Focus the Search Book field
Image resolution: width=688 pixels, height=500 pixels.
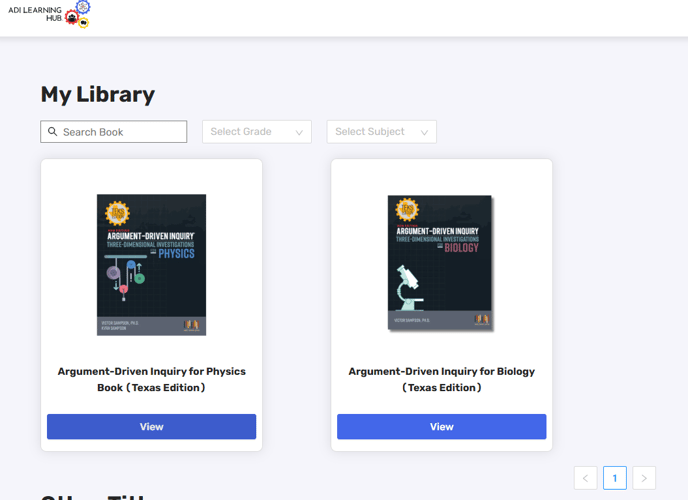[114, 132]
